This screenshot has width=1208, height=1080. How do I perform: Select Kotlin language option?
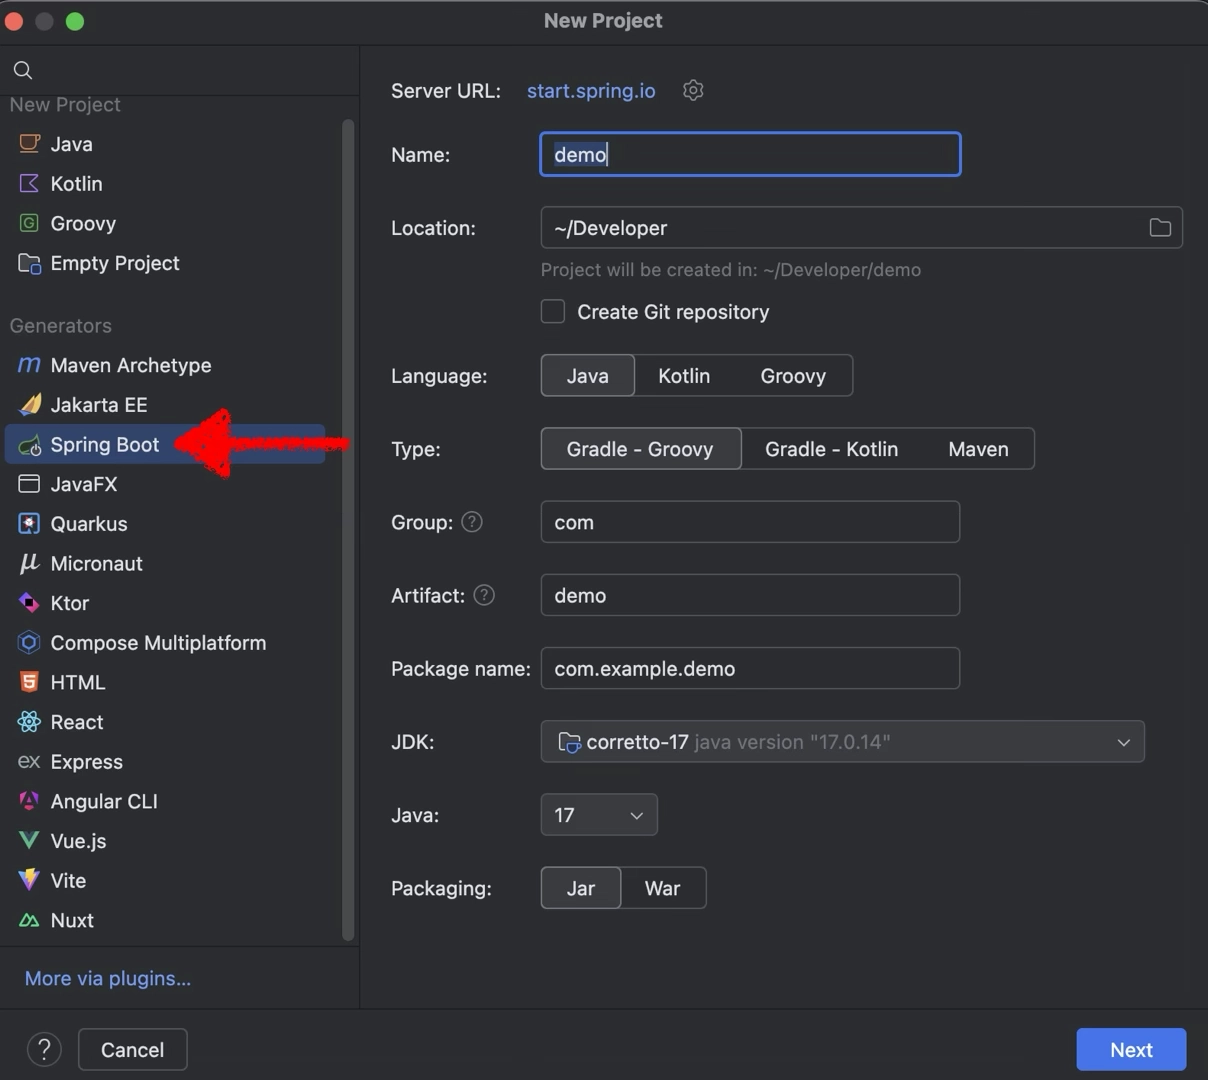pos(684,376)
